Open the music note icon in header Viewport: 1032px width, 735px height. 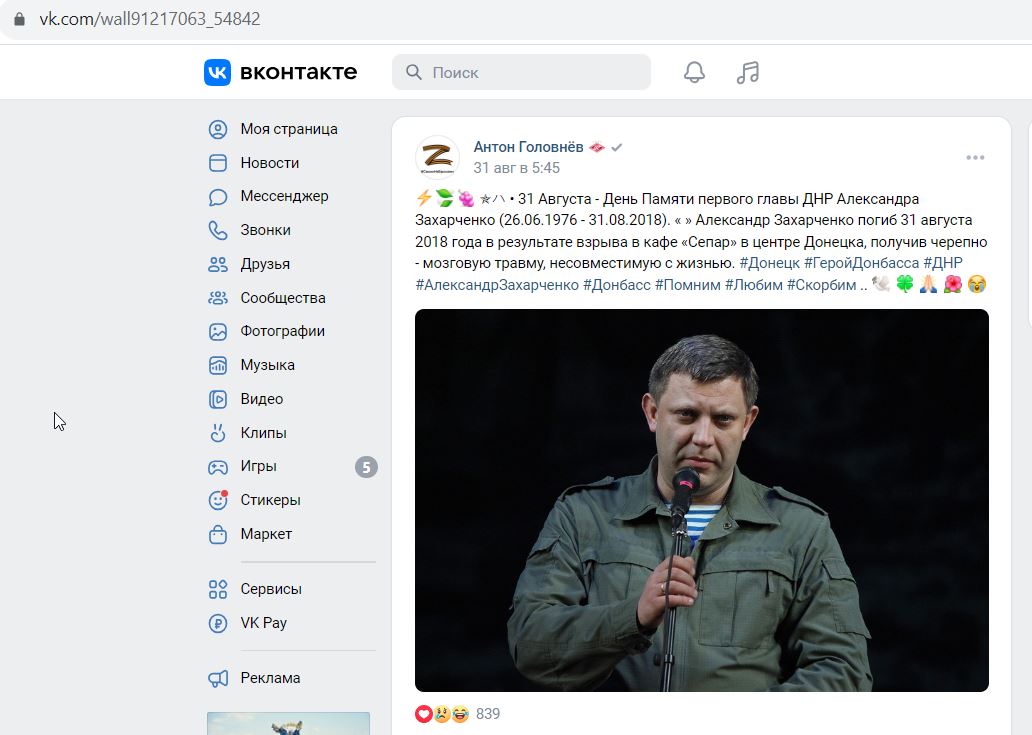point(748,72)
